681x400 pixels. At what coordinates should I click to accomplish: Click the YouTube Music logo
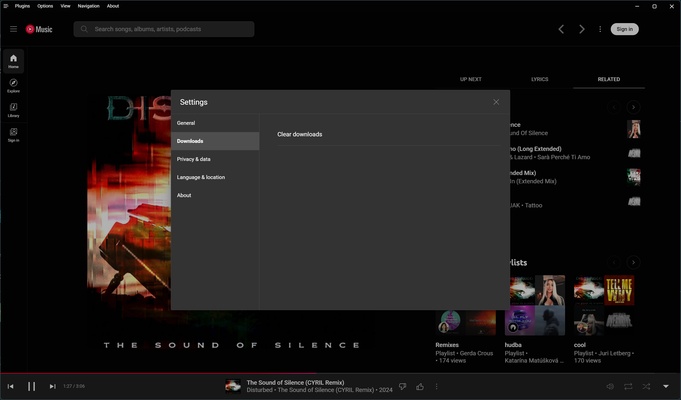pos(39,29)
